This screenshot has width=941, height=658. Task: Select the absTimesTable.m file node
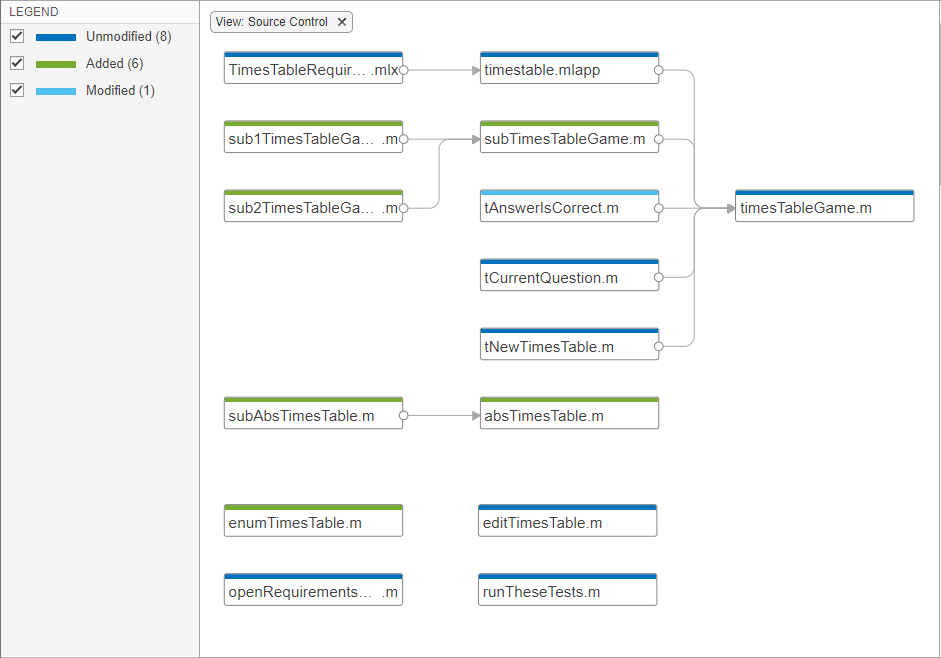[569, 415]
